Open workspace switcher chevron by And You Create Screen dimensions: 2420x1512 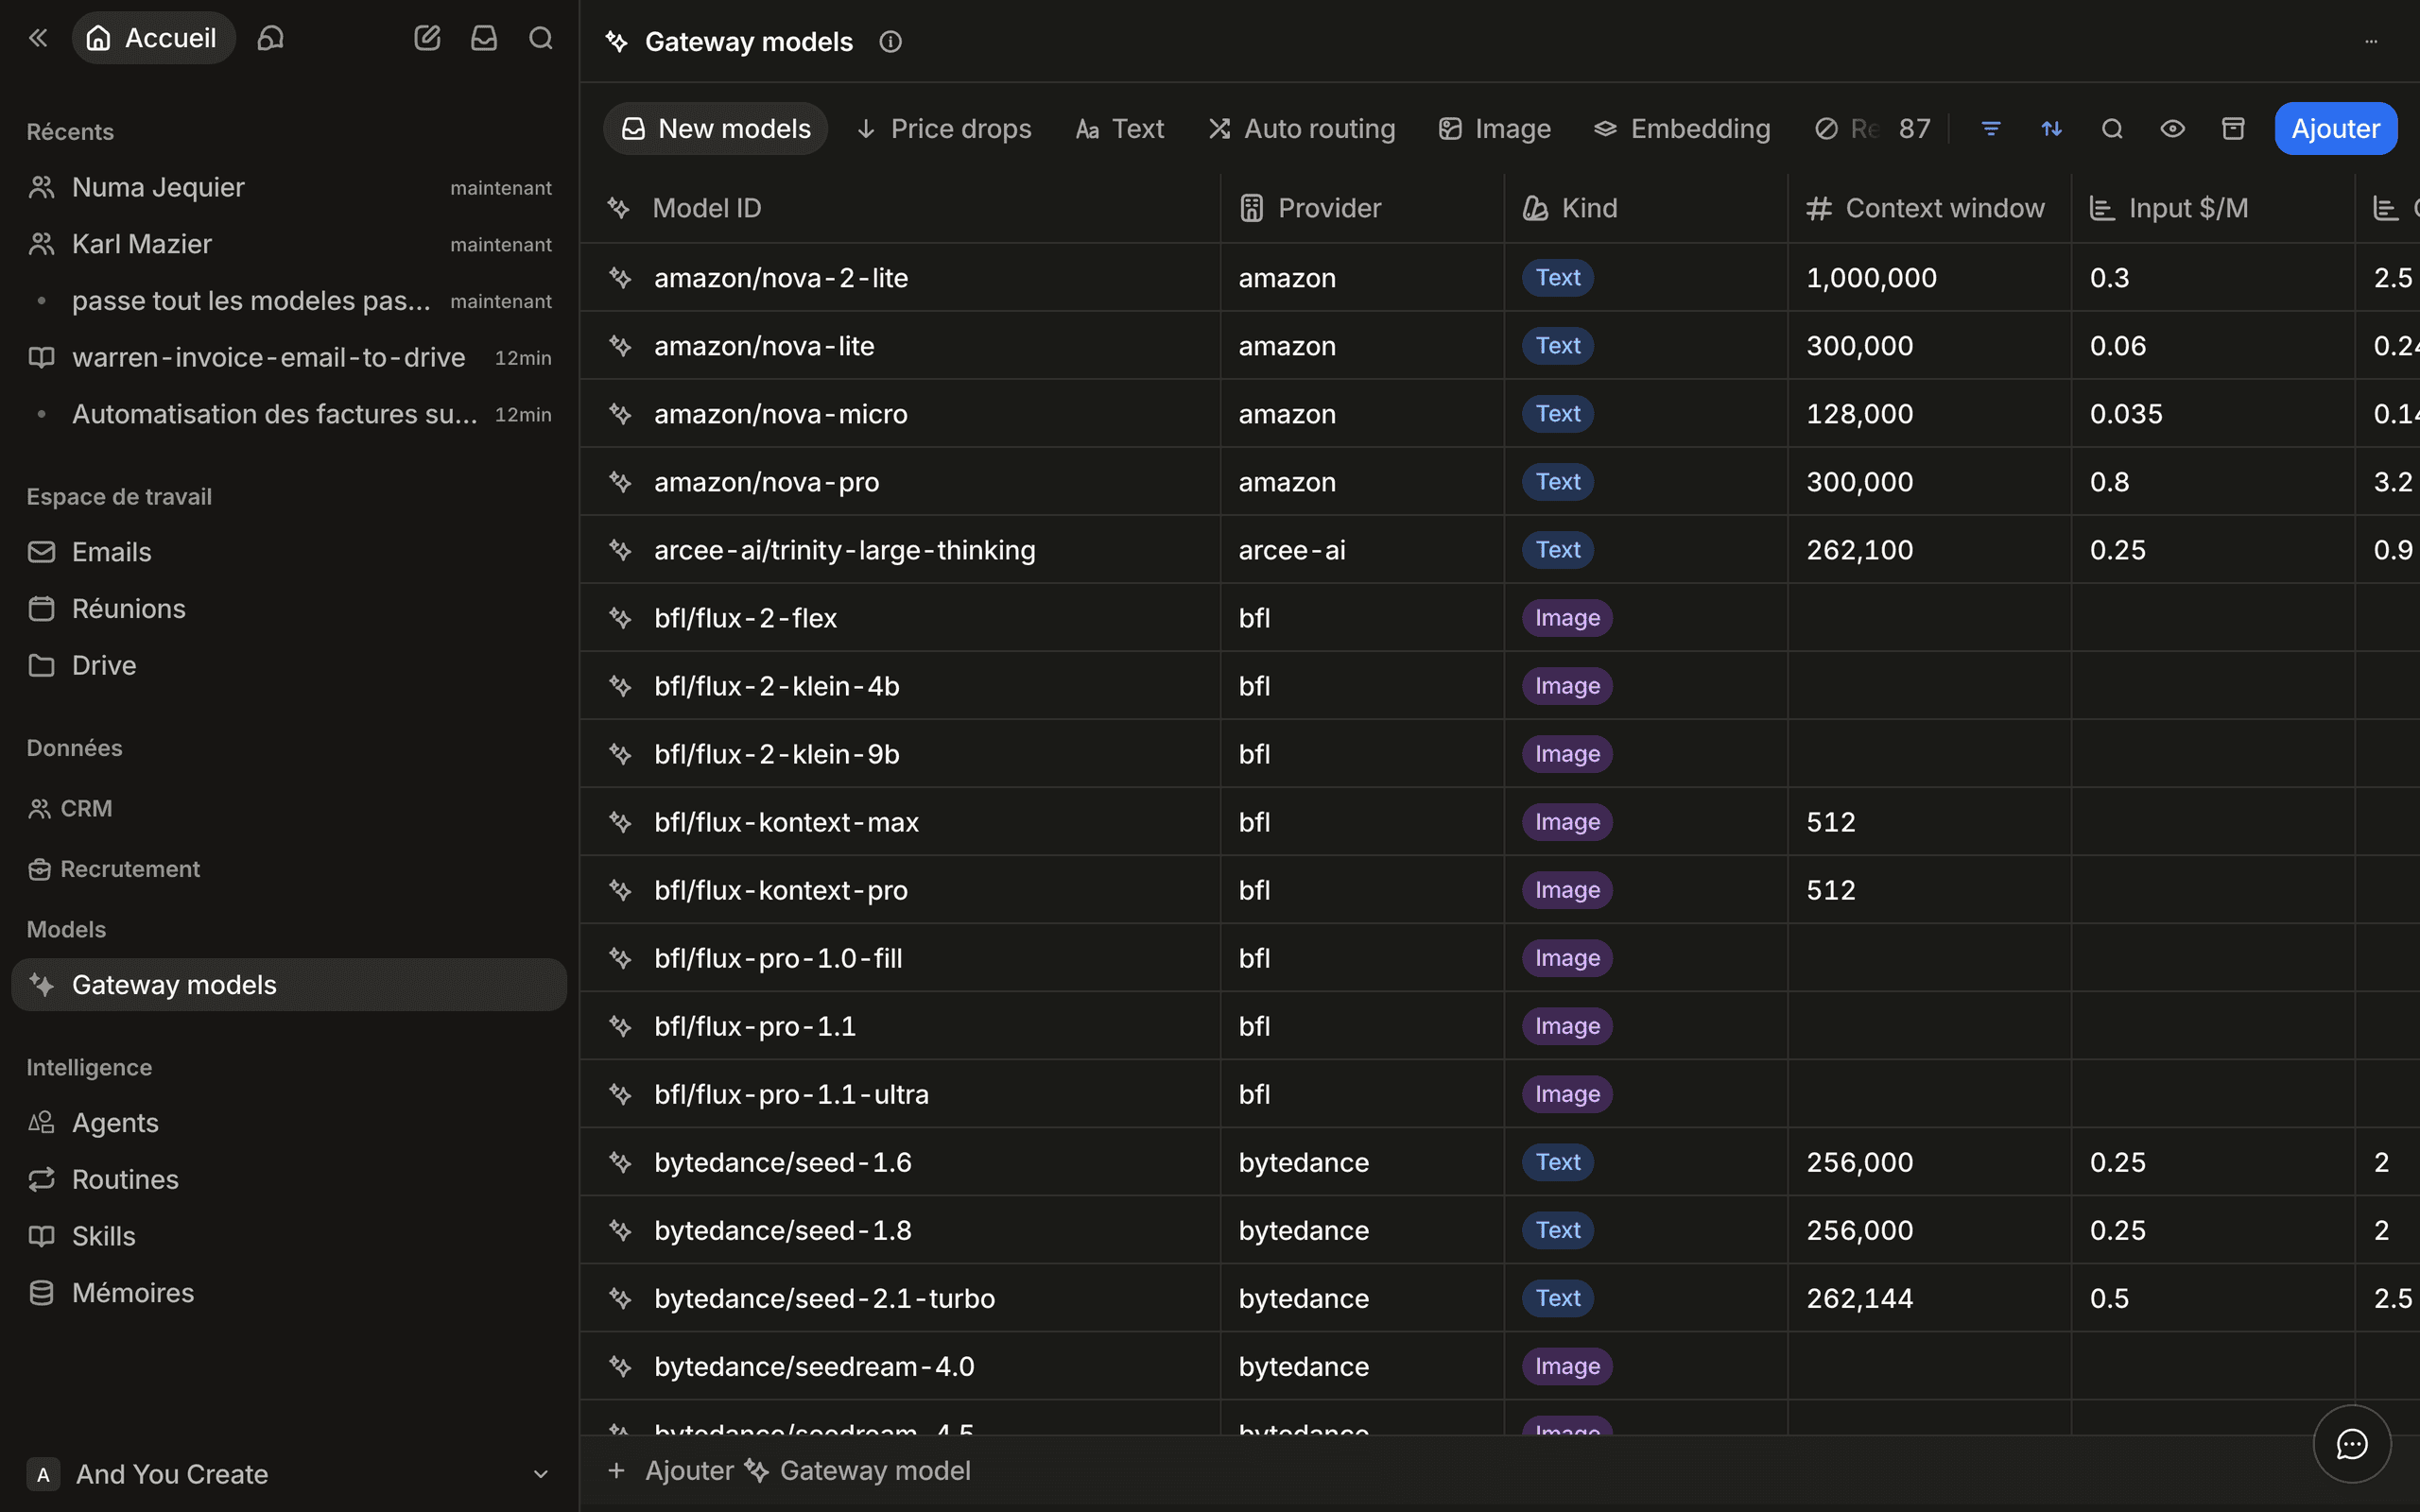tap(541, 1474)
